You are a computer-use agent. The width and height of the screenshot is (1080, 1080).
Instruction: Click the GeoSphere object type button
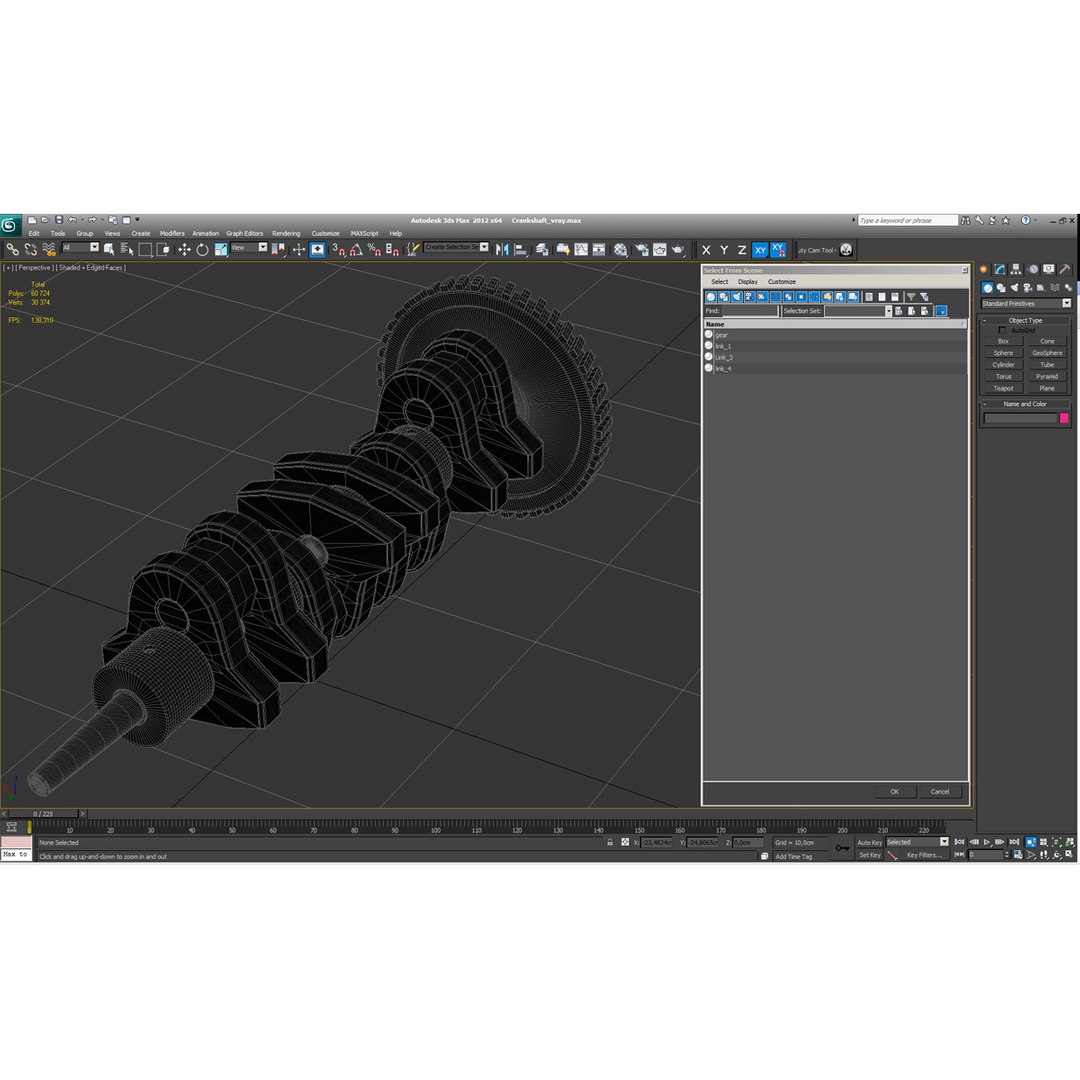click(x=1047, y=353)
